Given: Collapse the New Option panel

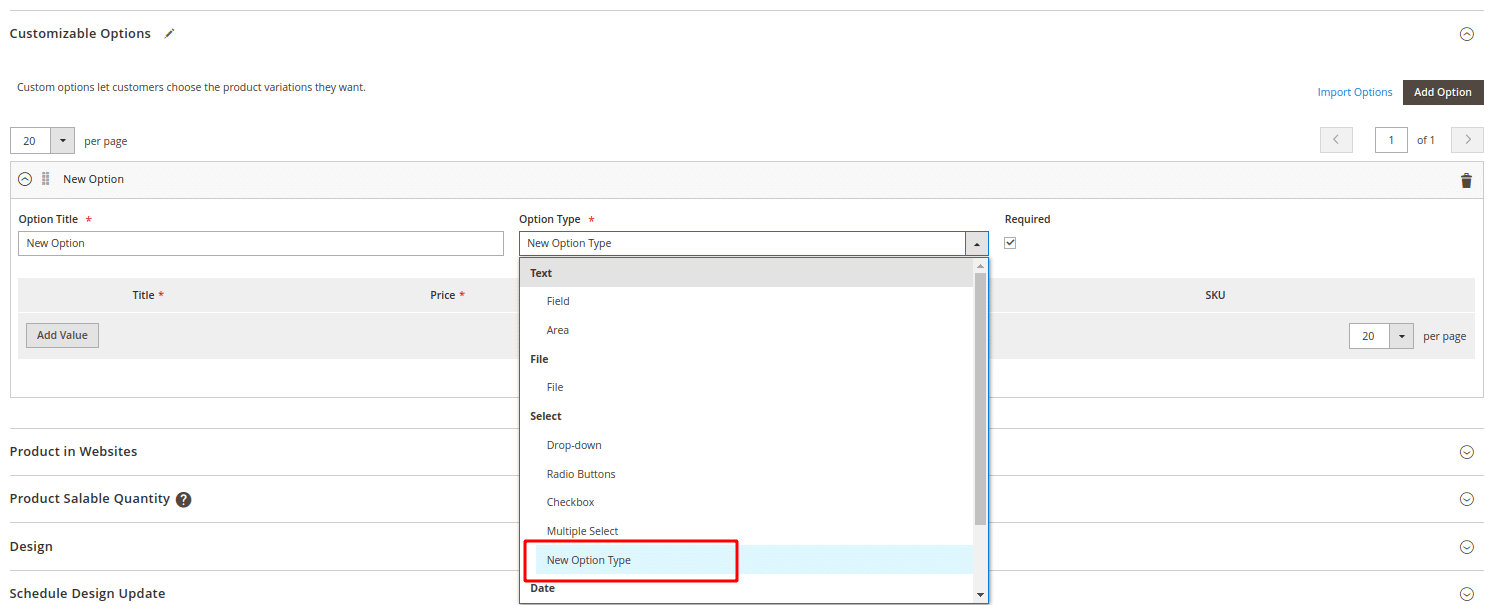Looking at the screenshot, I should (x=24, y=178).
